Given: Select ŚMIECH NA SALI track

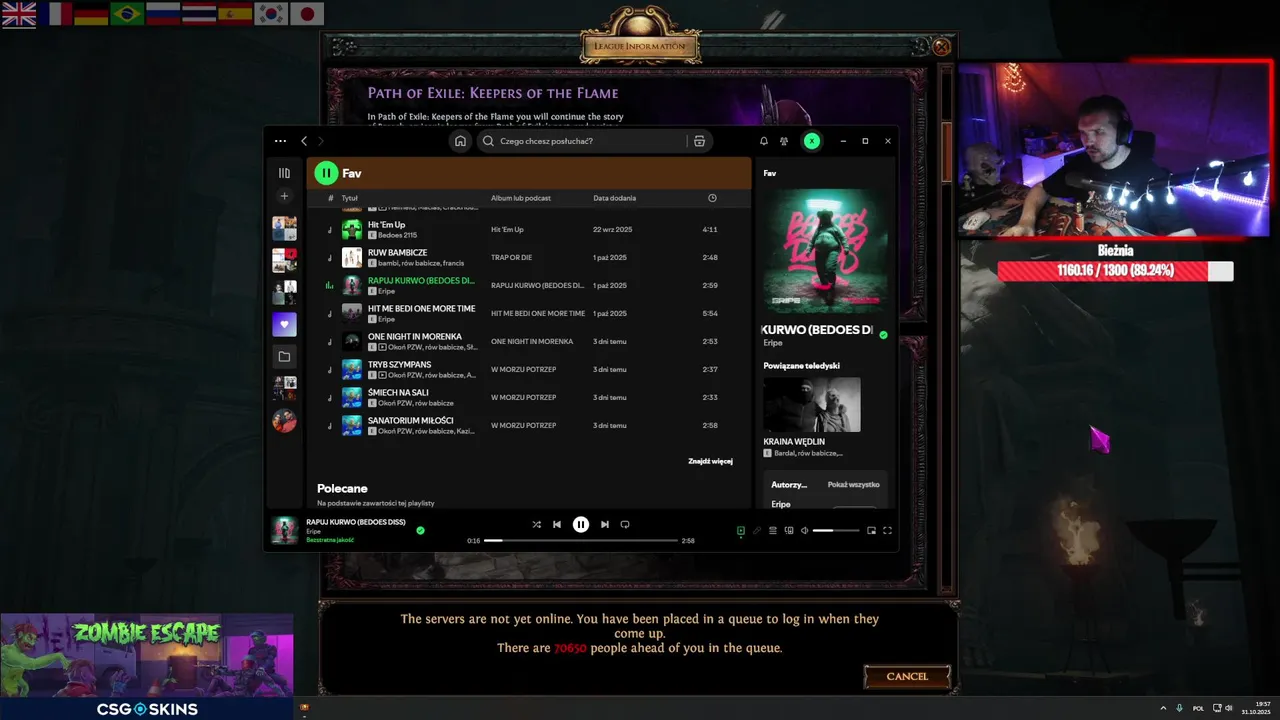Looking at the screenshot, I should (x=396, y=393).
